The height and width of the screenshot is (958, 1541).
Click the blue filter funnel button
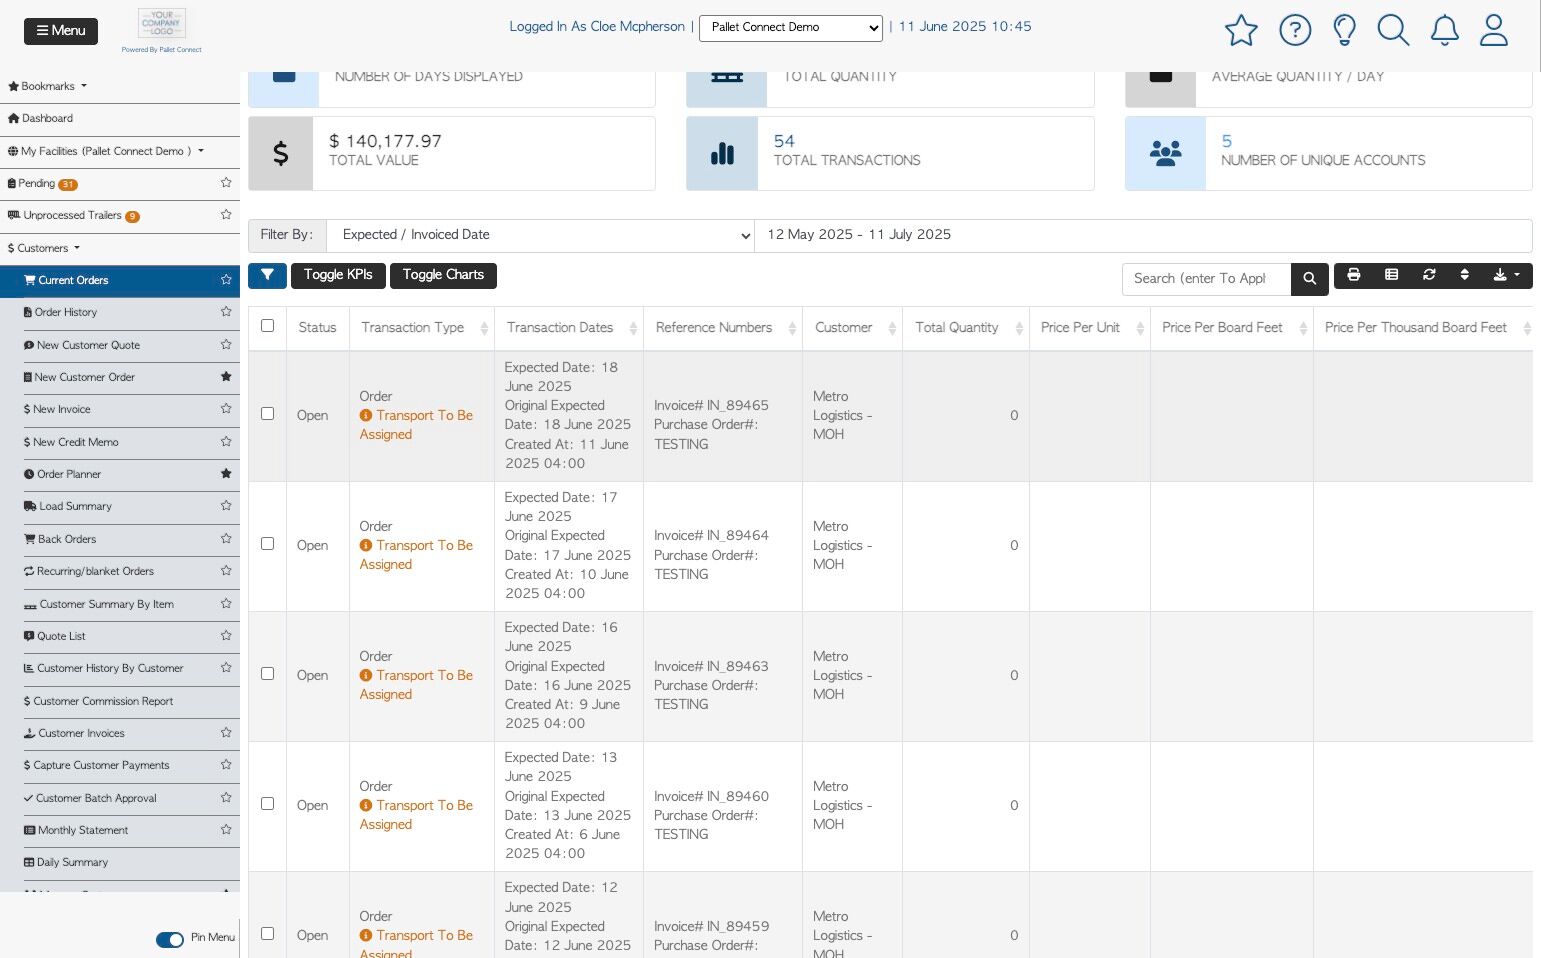click(267, 275)
